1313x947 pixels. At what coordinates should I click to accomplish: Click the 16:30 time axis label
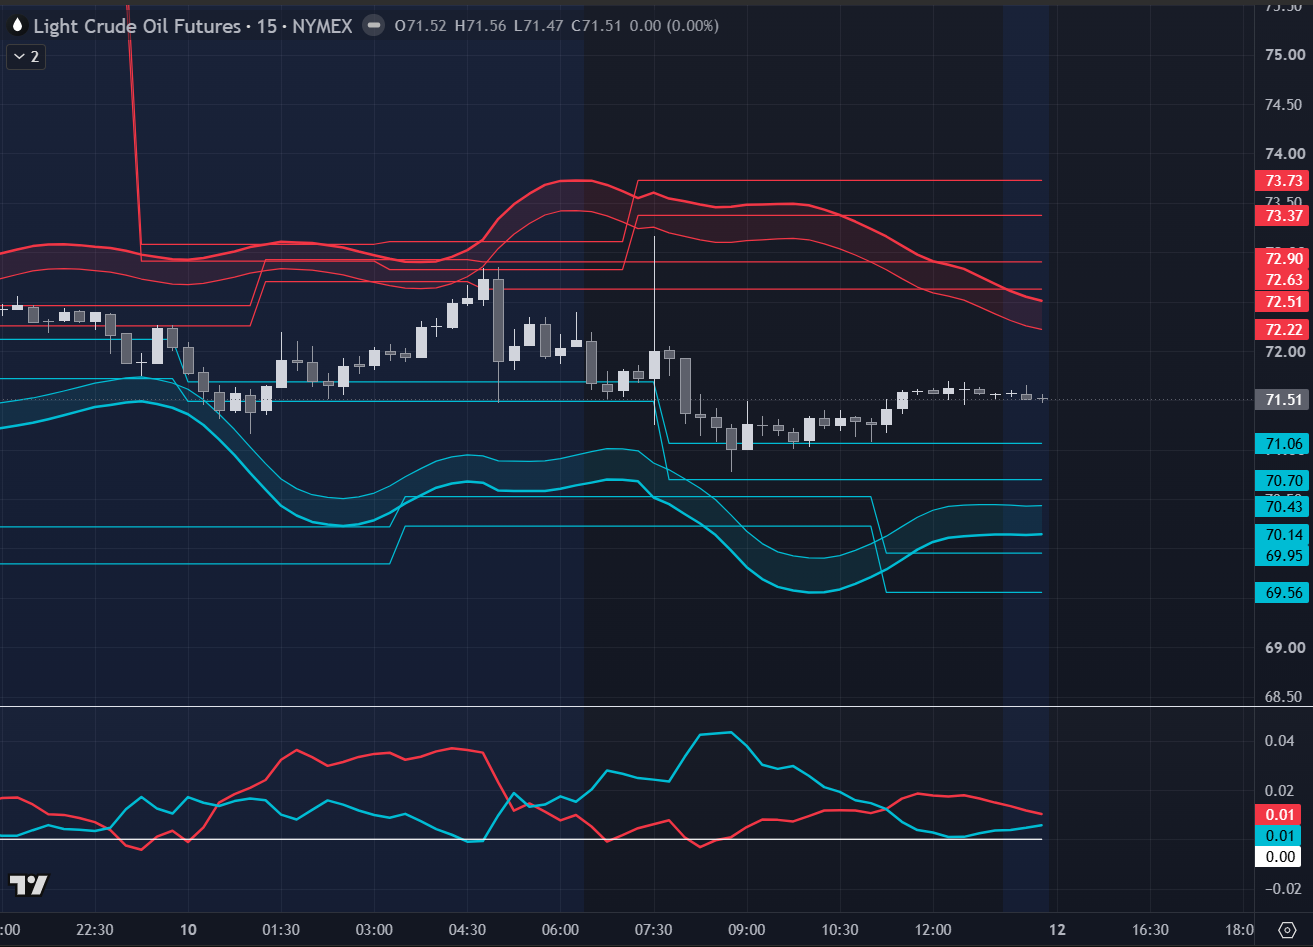1150,929
